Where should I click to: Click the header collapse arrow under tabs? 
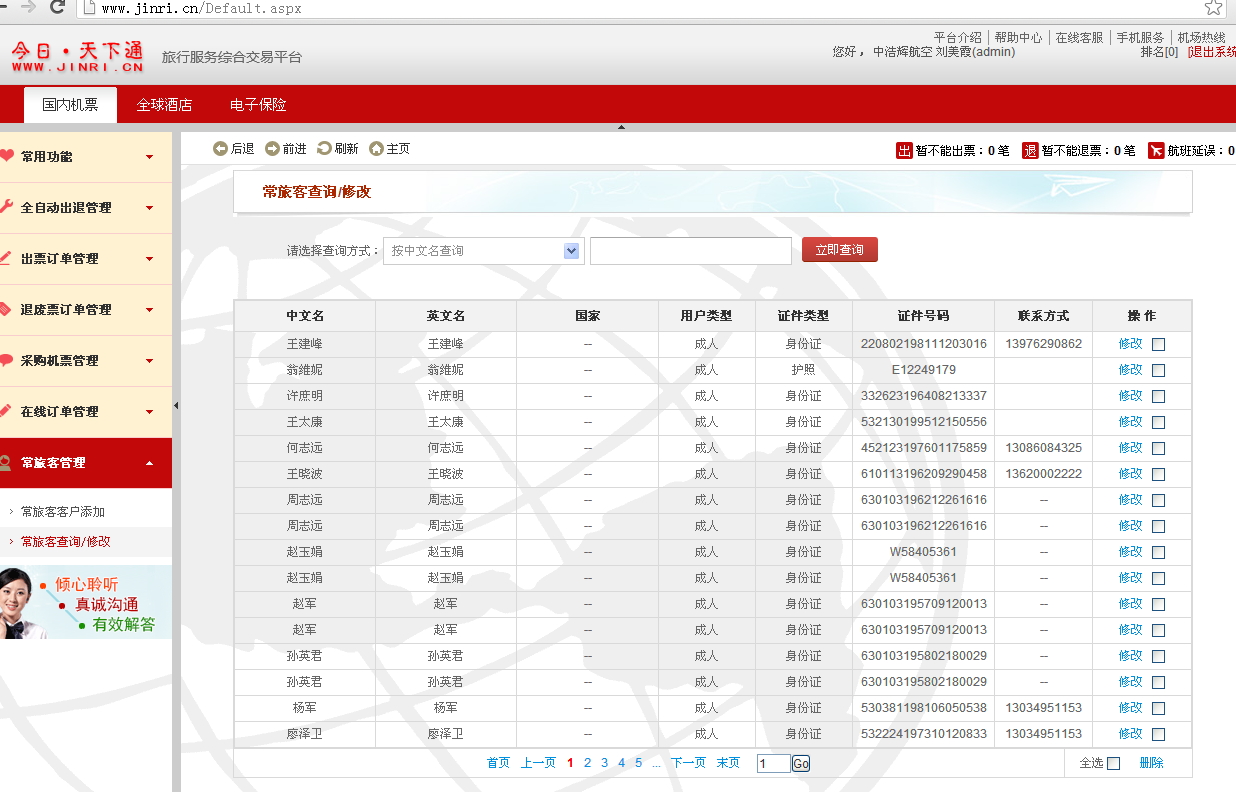point(621,127)
